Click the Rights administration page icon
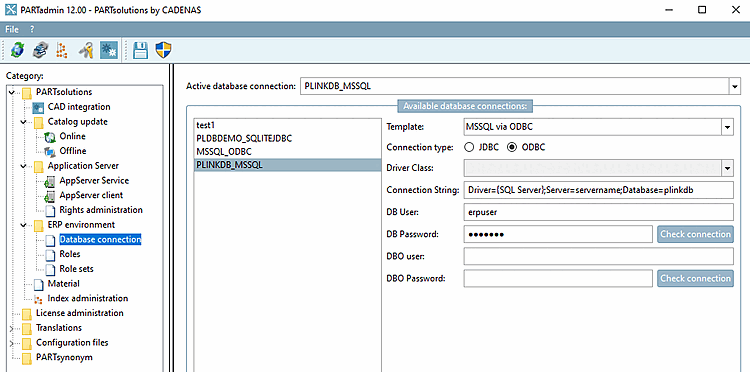Viewport: 750px width, 372px height. (x=51, y=210)
